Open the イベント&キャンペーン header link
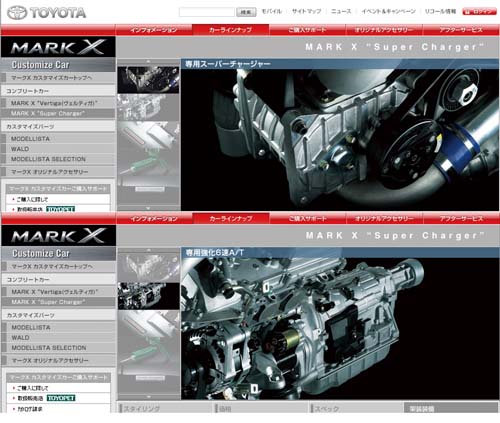Viewport: 500px width, 423px height. pos(389,11)
